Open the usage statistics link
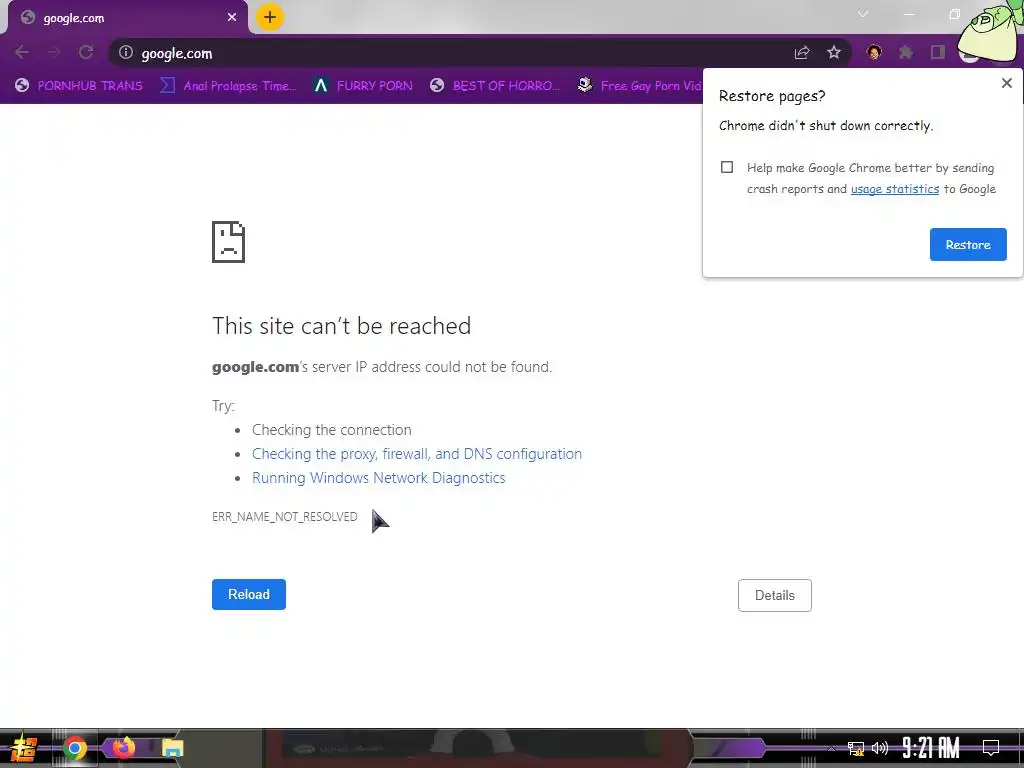 pyautogui.click(x=895, y=189)
